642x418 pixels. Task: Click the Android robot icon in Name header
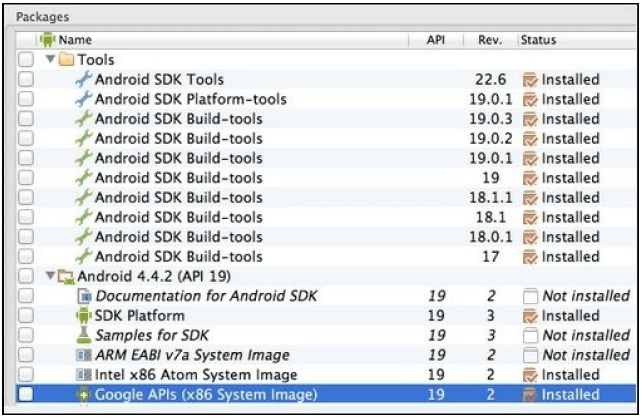pyautogui.click(x=47, y=40)
